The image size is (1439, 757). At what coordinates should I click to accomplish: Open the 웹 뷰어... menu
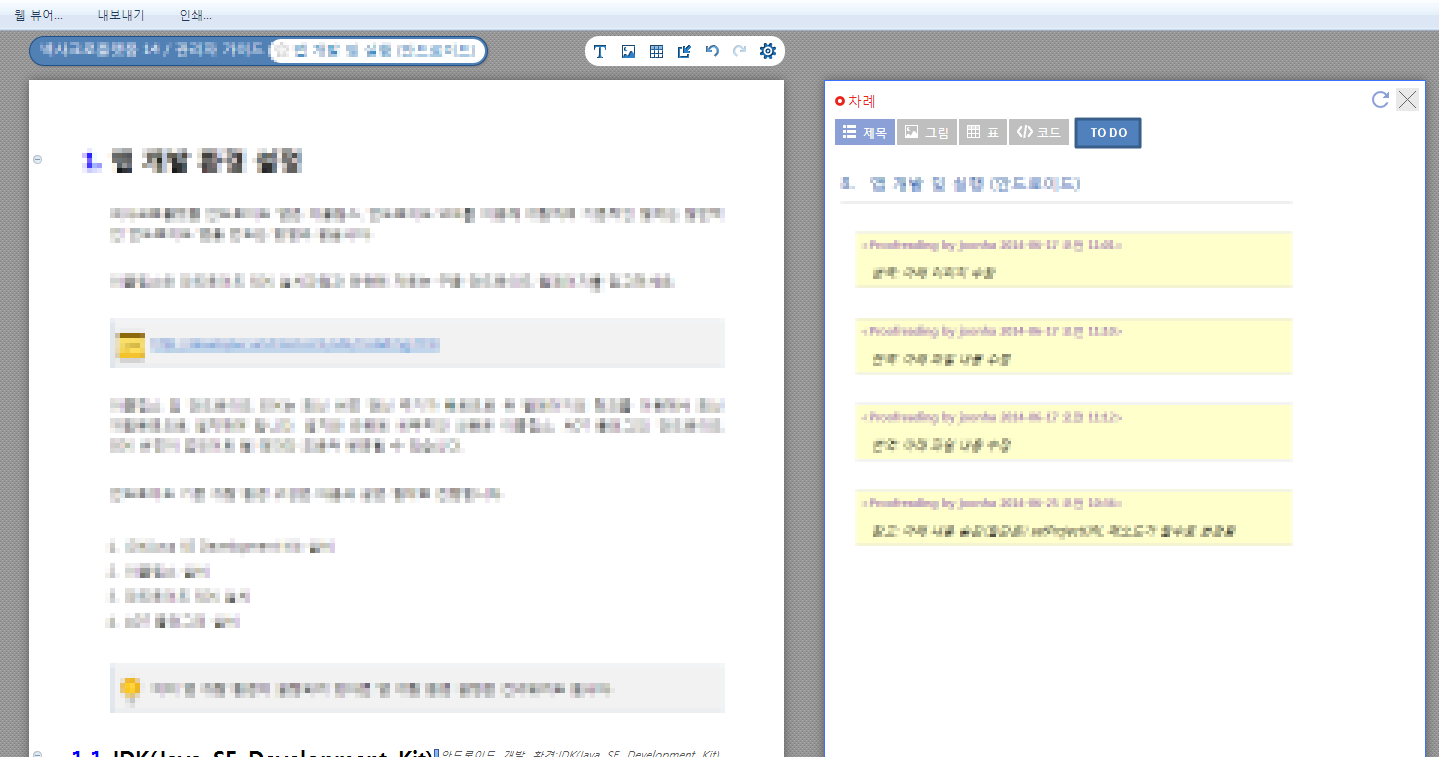39,15
